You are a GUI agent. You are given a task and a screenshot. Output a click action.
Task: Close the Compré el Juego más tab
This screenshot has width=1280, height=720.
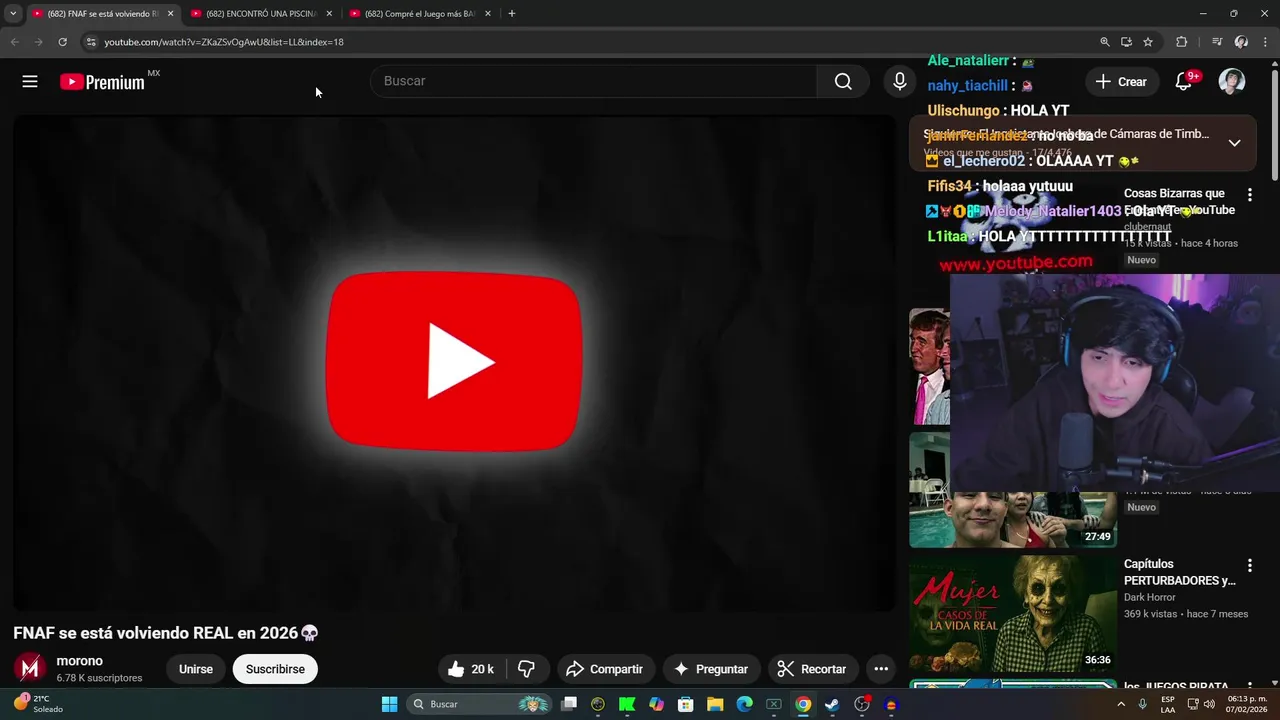[x=488, y=14]
